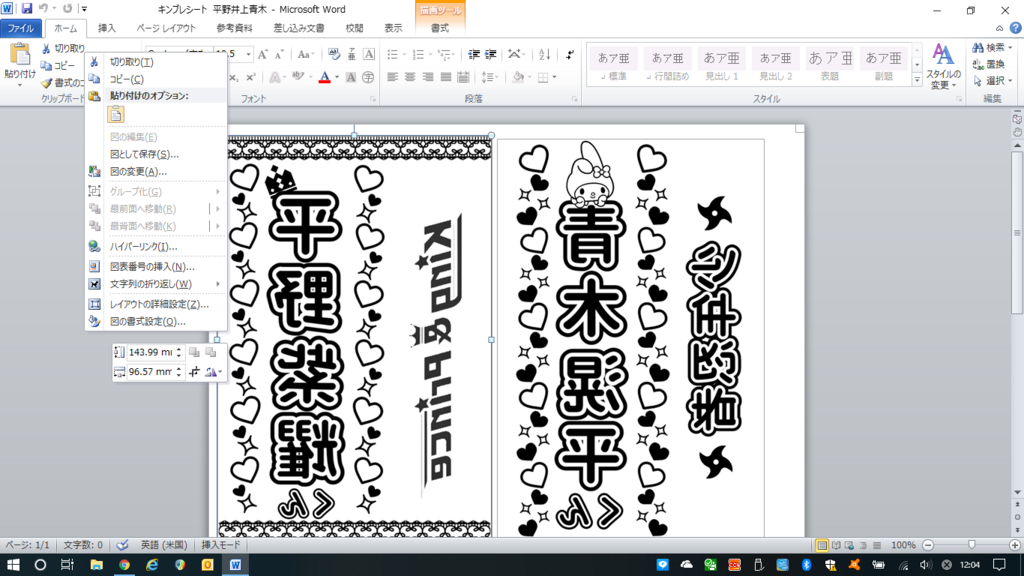Click the Save icon in quick access toolbar
1024x576 pixels.
tap(27, 8)
